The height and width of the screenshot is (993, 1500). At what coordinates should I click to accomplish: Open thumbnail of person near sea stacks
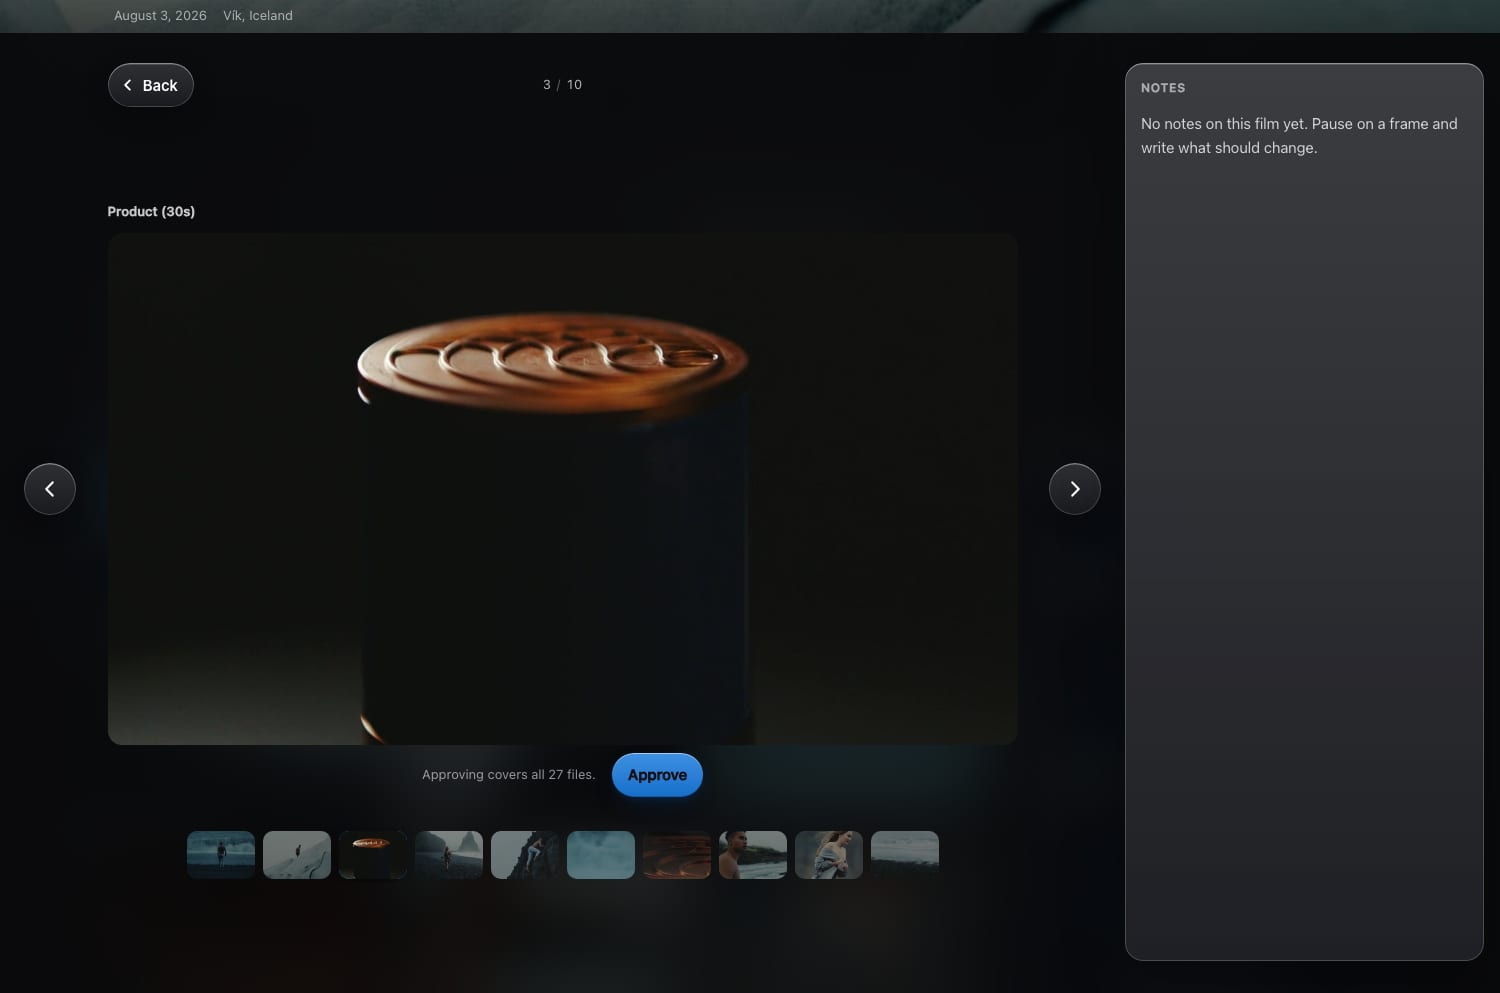click(x=449, y=855)
